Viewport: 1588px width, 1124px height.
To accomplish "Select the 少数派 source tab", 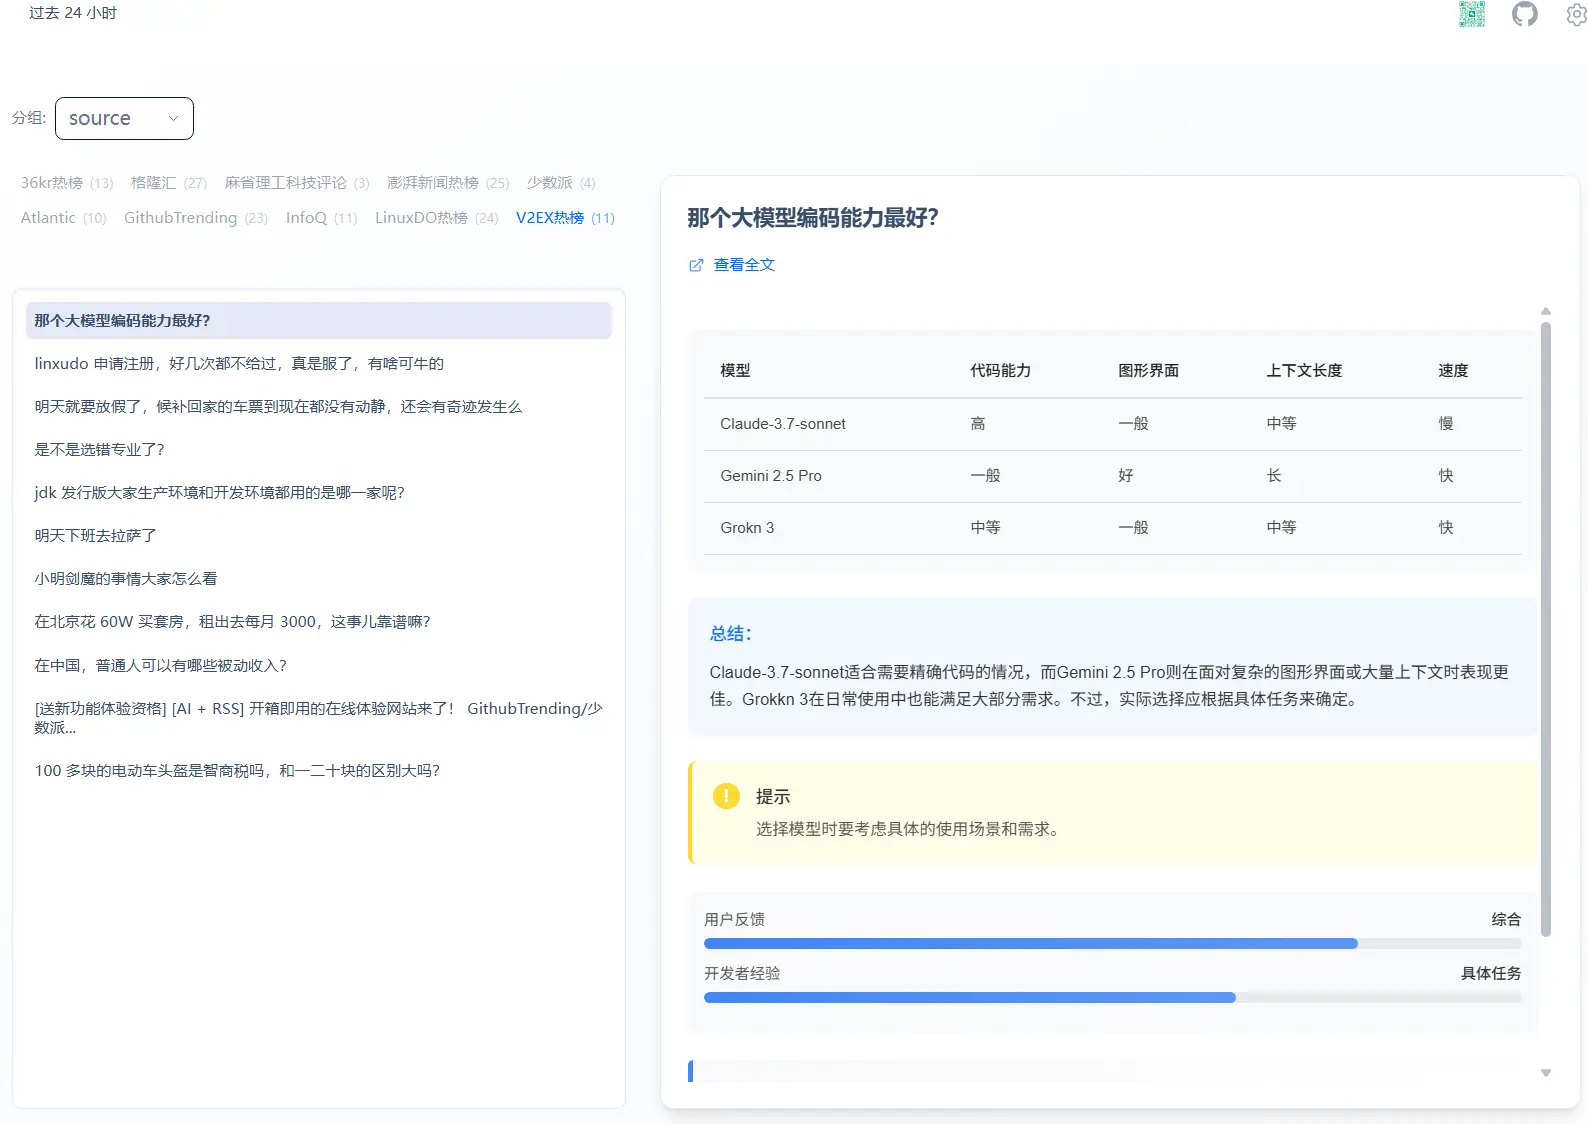I will point(561,183).
